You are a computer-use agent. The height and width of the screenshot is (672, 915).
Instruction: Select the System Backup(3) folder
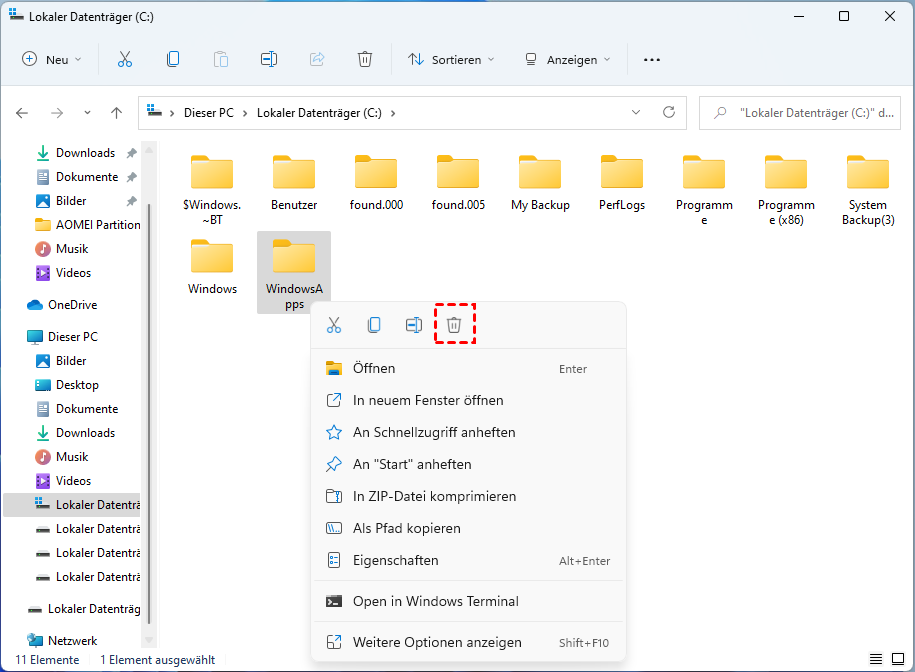click(x=868, y=190)
